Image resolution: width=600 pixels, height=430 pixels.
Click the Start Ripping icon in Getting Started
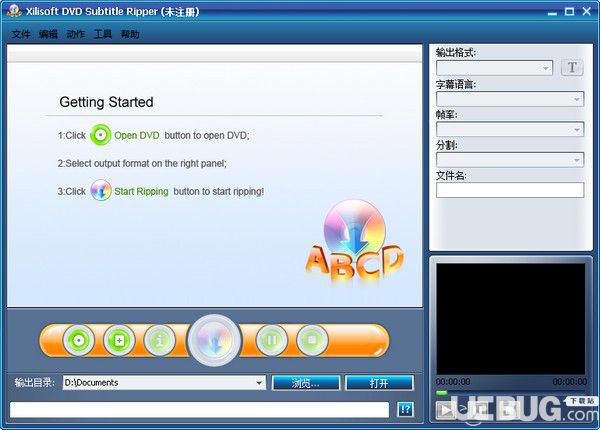101,191
